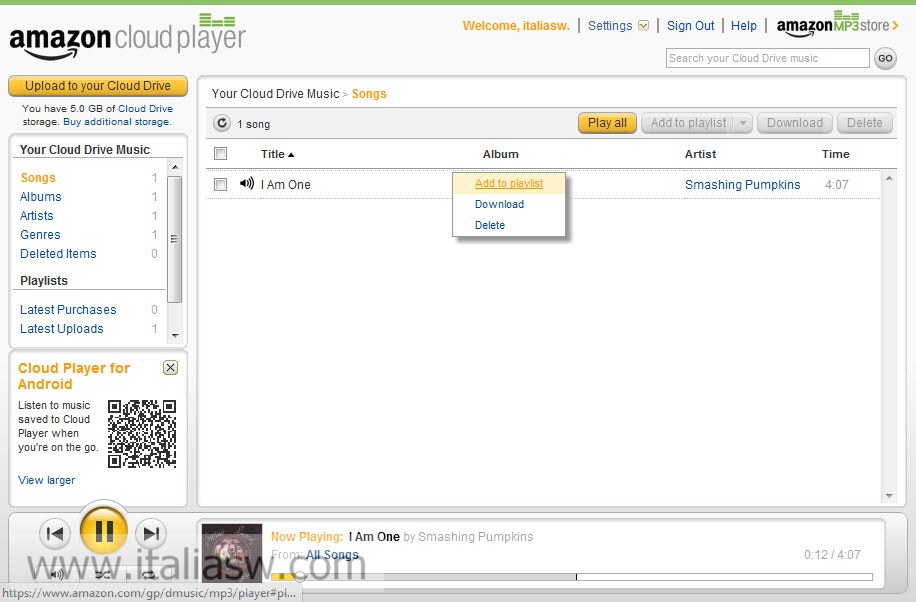The image size is (916, 602).
Task: Click the sidebar scrollbar up arrow
Action: pyautogui.click(x=175, y=167)
